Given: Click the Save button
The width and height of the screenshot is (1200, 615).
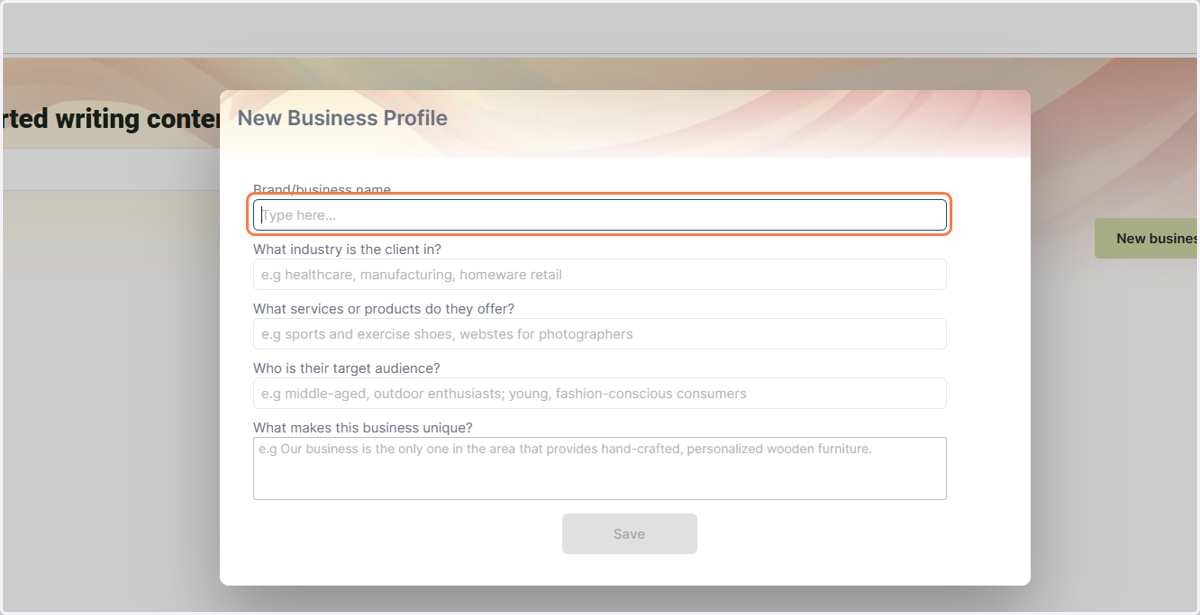Looking at the screenshot, I should (629, 534).
